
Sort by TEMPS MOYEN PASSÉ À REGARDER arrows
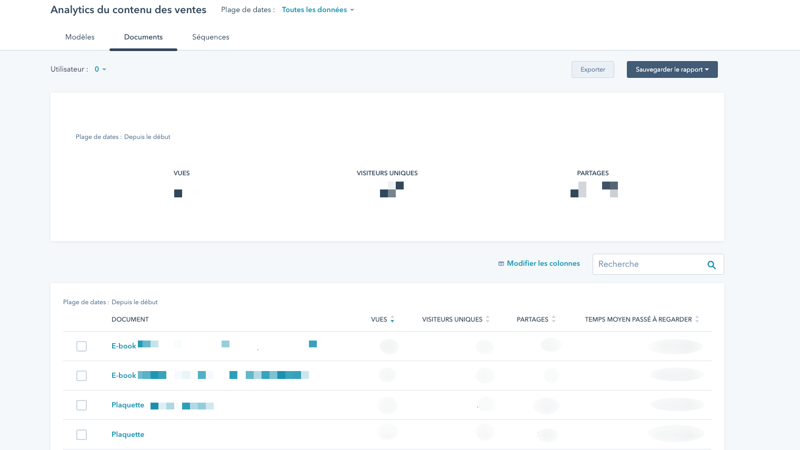(x=697, y=319)
